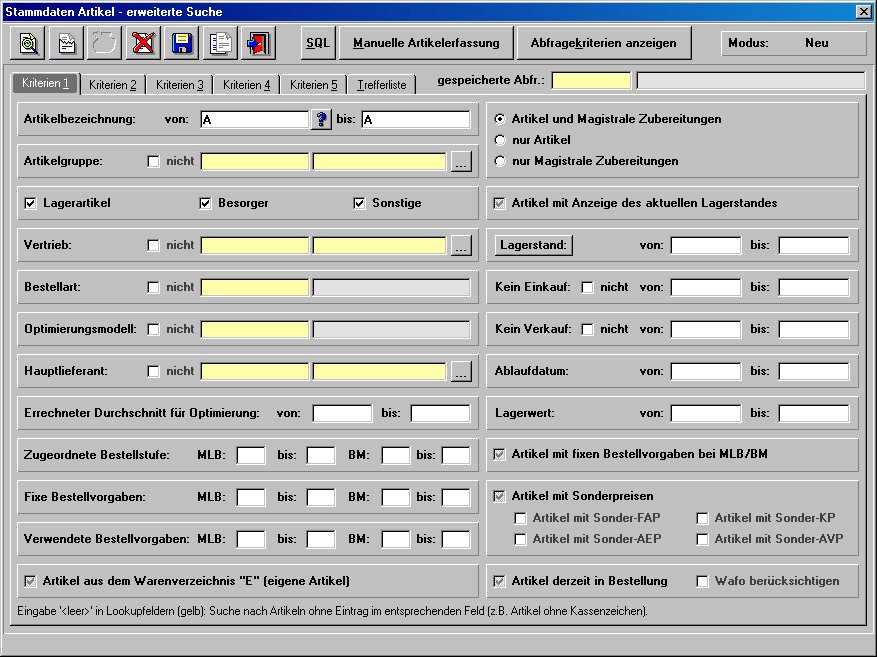This screenshot has width=877, height=657.
Task: Open the Trefferliste tab
Action: tap(382, 85)
